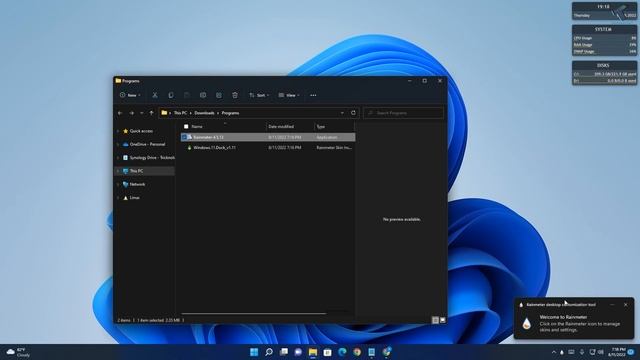This screenshot has width=640, height=360.
Task: Toggle the select-all checkbox beside Name header
Action: [186, 127]
